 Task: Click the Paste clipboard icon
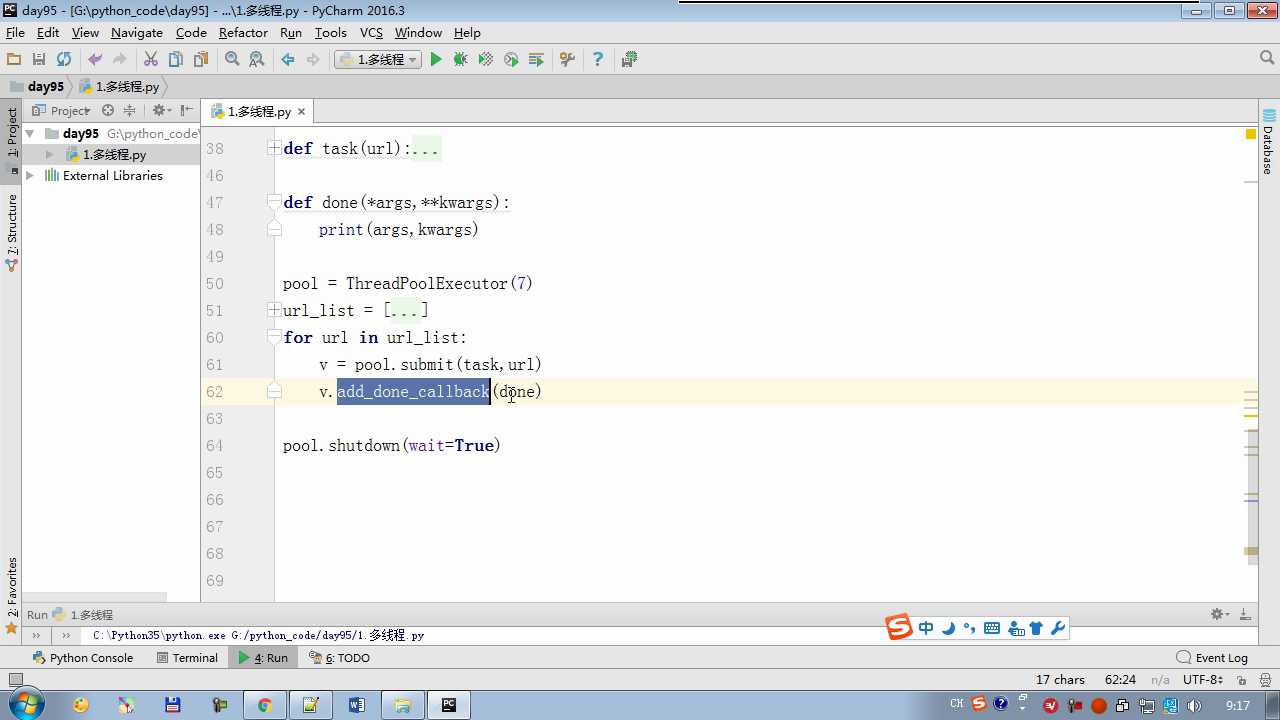tap(201, 60)
